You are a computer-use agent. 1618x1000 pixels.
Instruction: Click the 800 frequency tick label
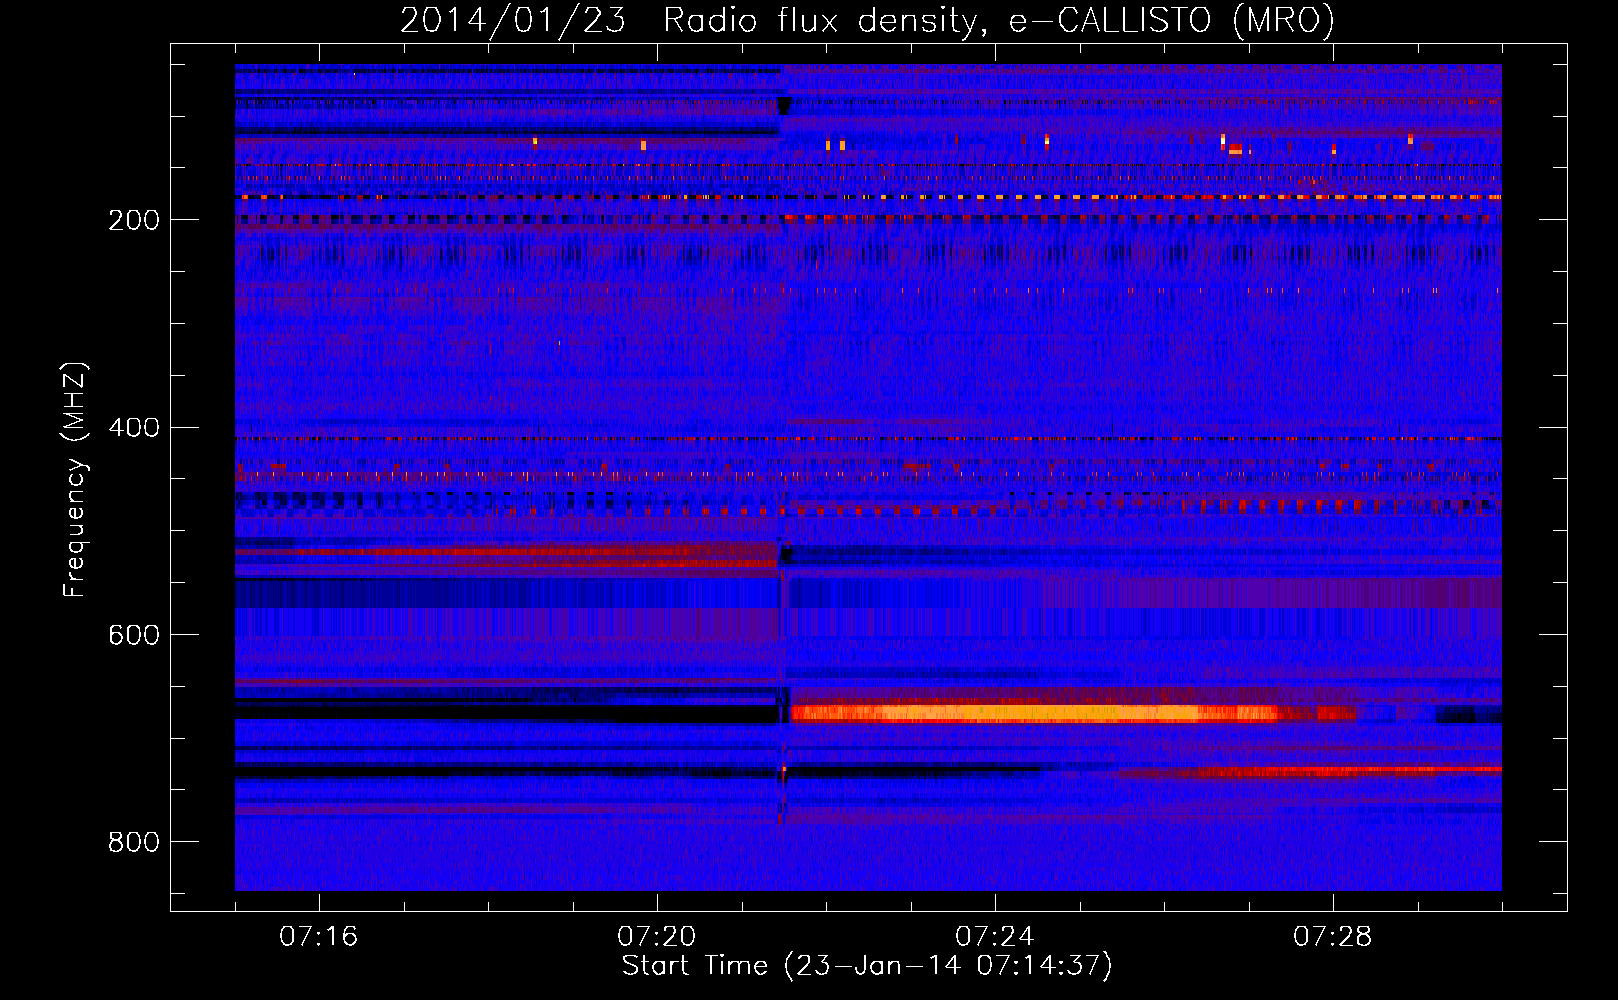point(133,842)
